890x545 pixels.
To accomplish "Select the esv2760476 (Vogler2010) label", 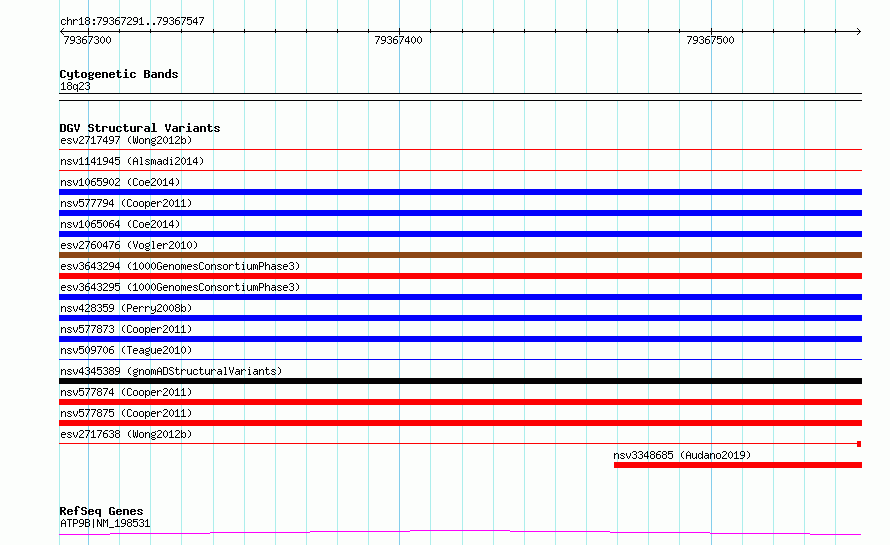I will [129, 245].
